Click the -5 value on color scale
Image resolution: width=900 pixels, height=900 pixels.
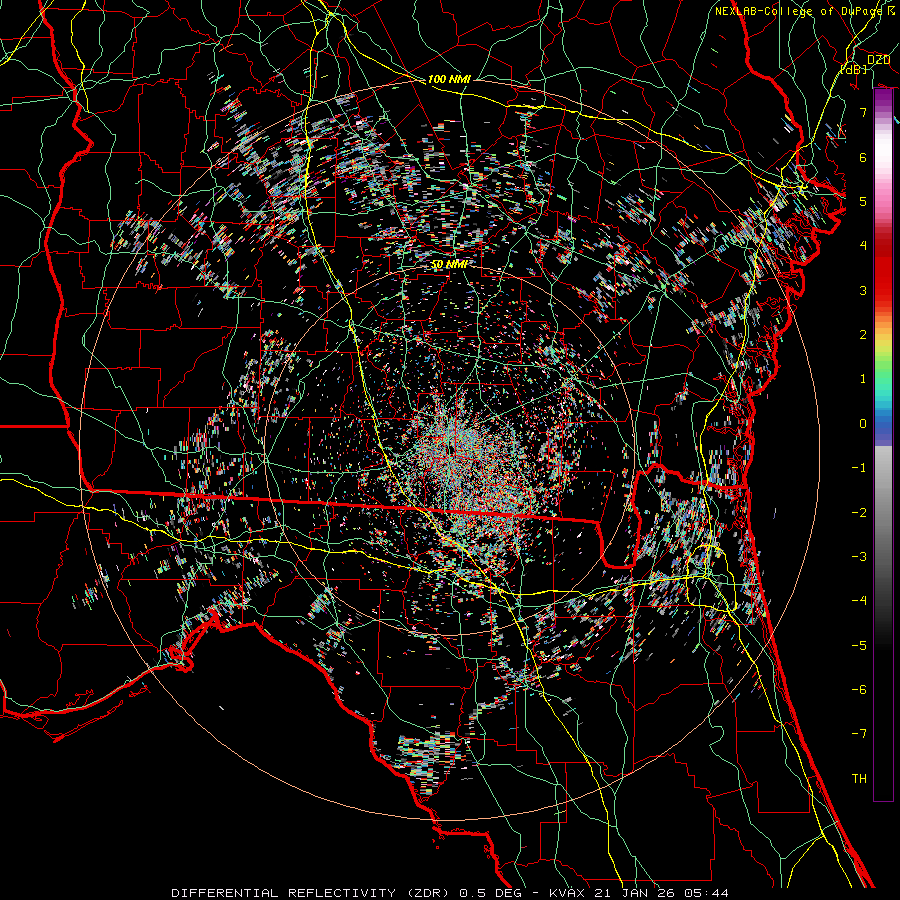pyautogui.click(x=859, y=646)
